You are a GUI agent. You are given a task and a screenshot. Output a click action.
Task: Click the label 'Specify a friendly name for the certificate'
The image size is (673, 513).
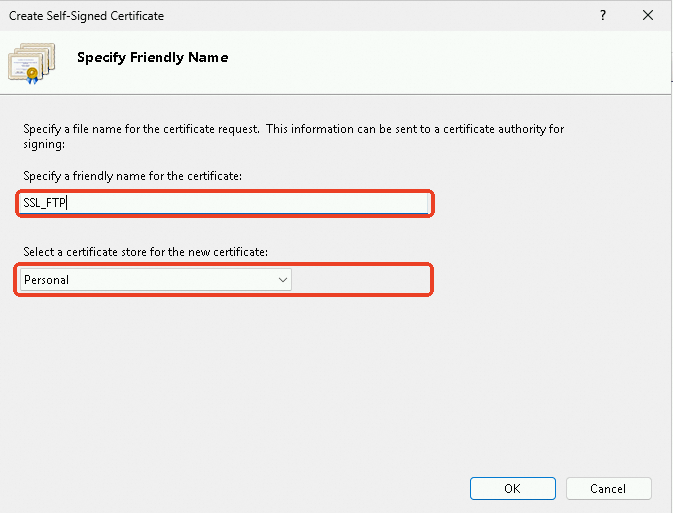132,176
